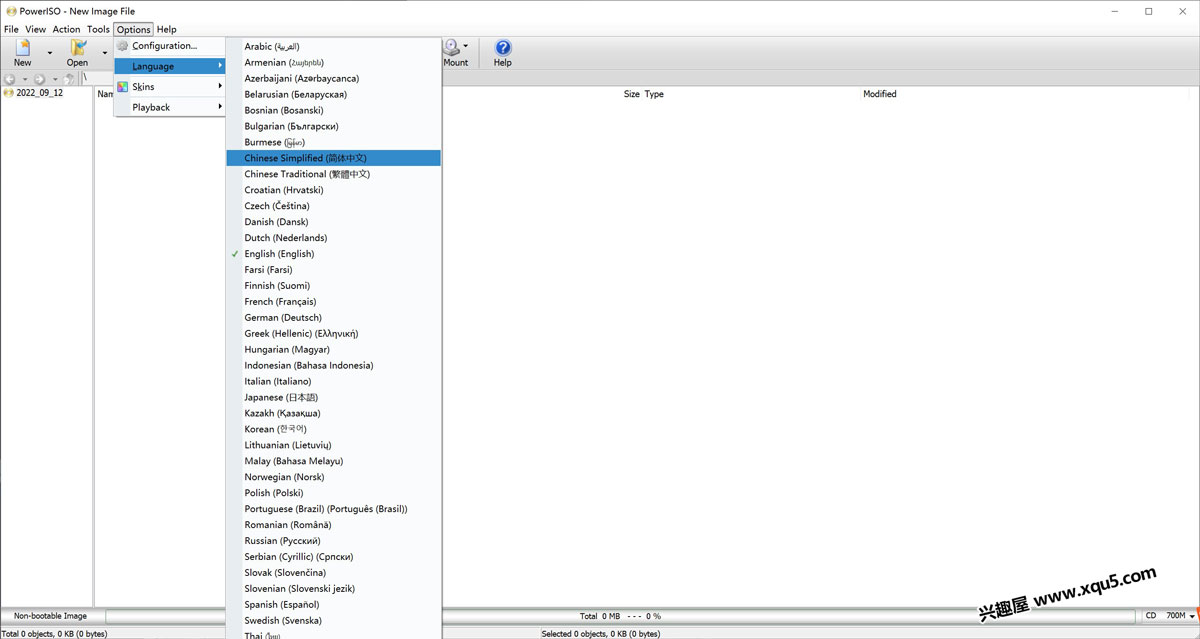Image resolution: width=1200 pixels, height=639 pixels.
Task: Choose Chinese Simplified language
Action: [334, 158]
